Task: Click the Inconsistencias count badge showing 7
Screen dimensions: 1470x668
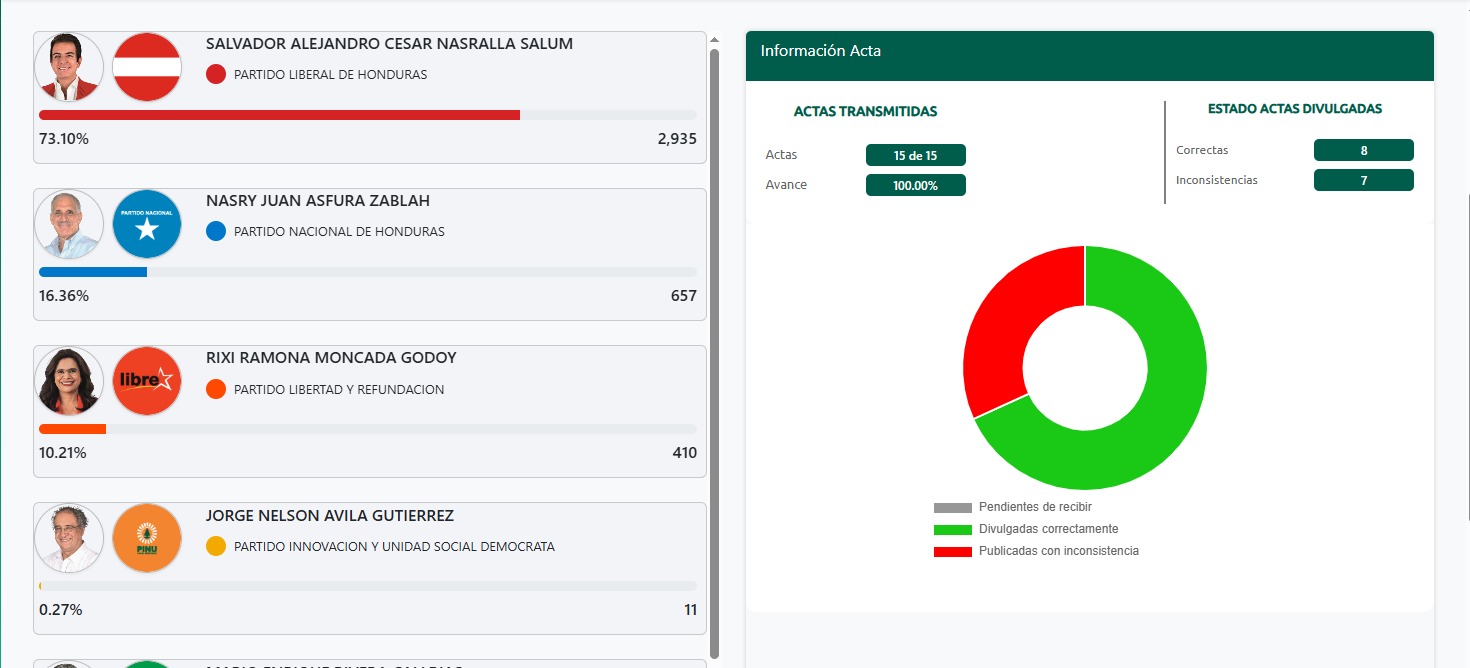Action: (1364, 180)
